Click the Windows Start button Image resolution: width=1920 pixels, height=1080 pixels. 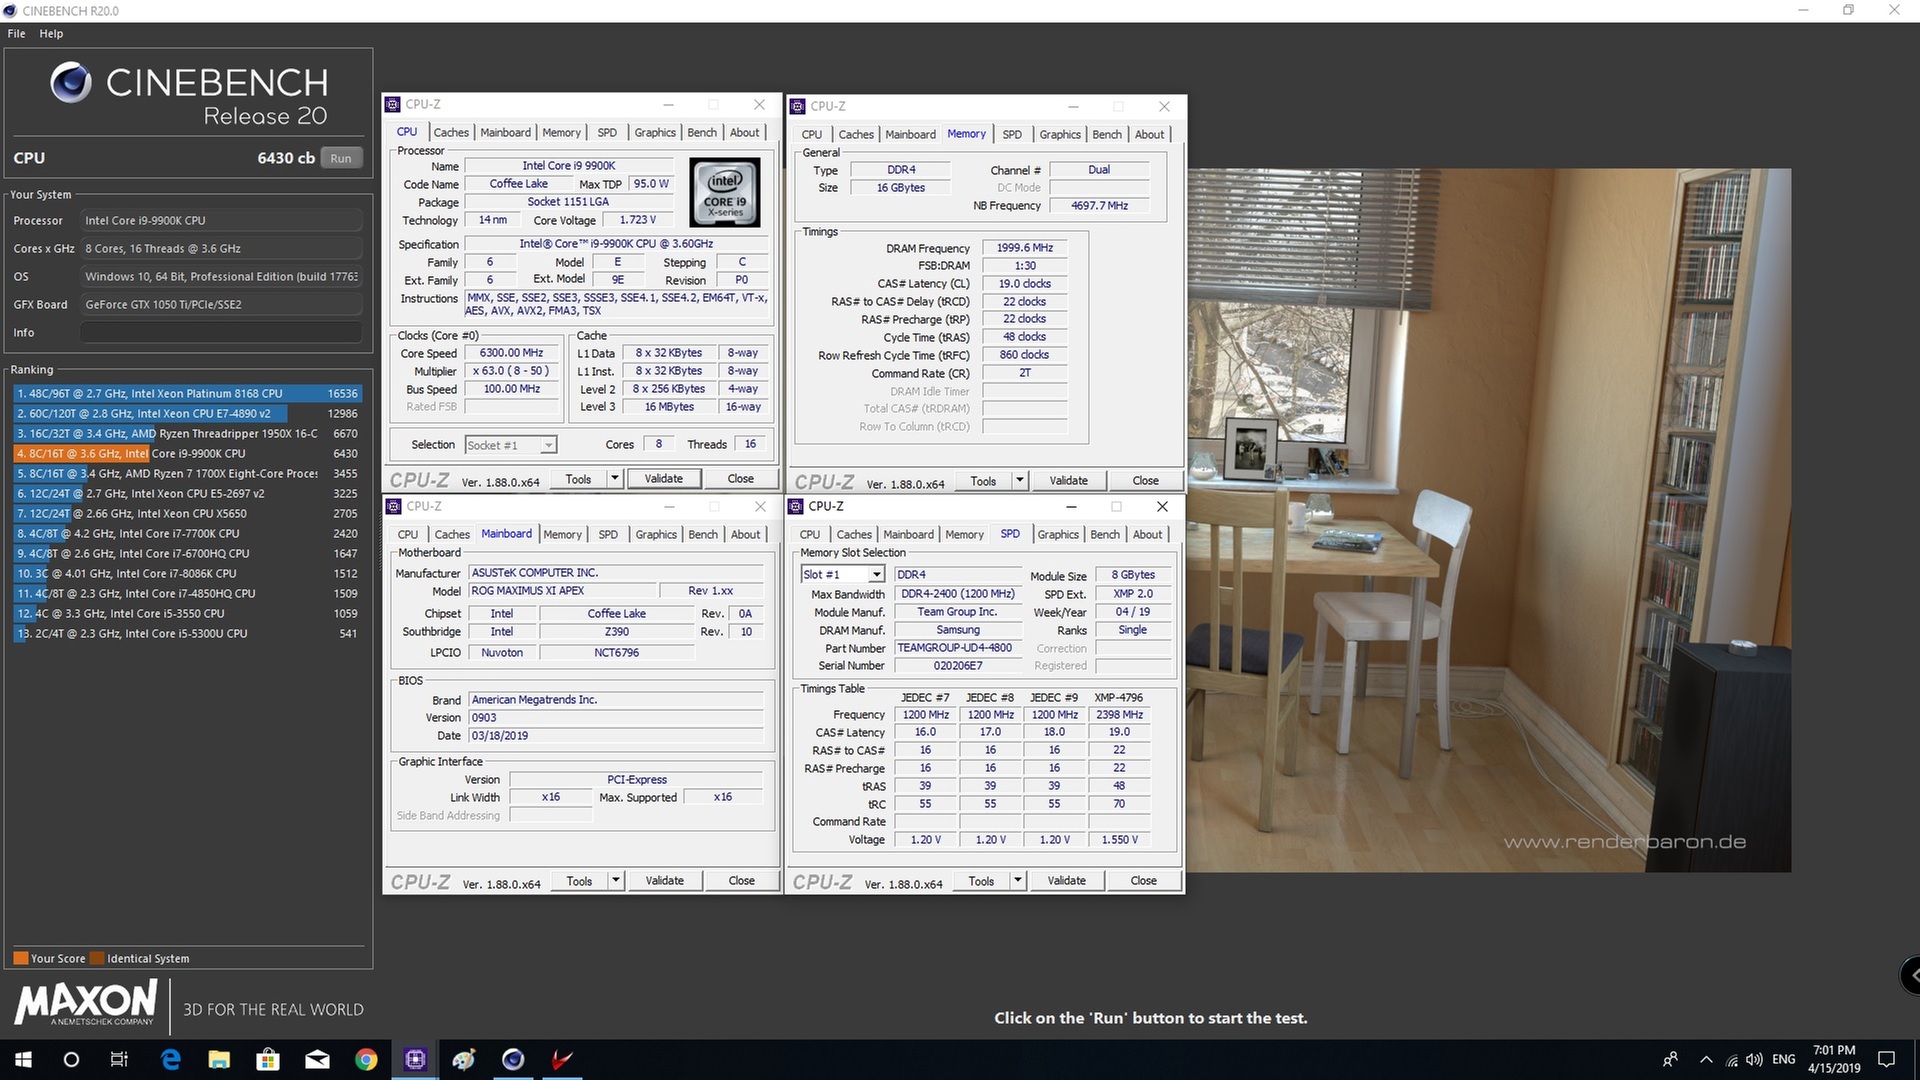(23, 1059)
